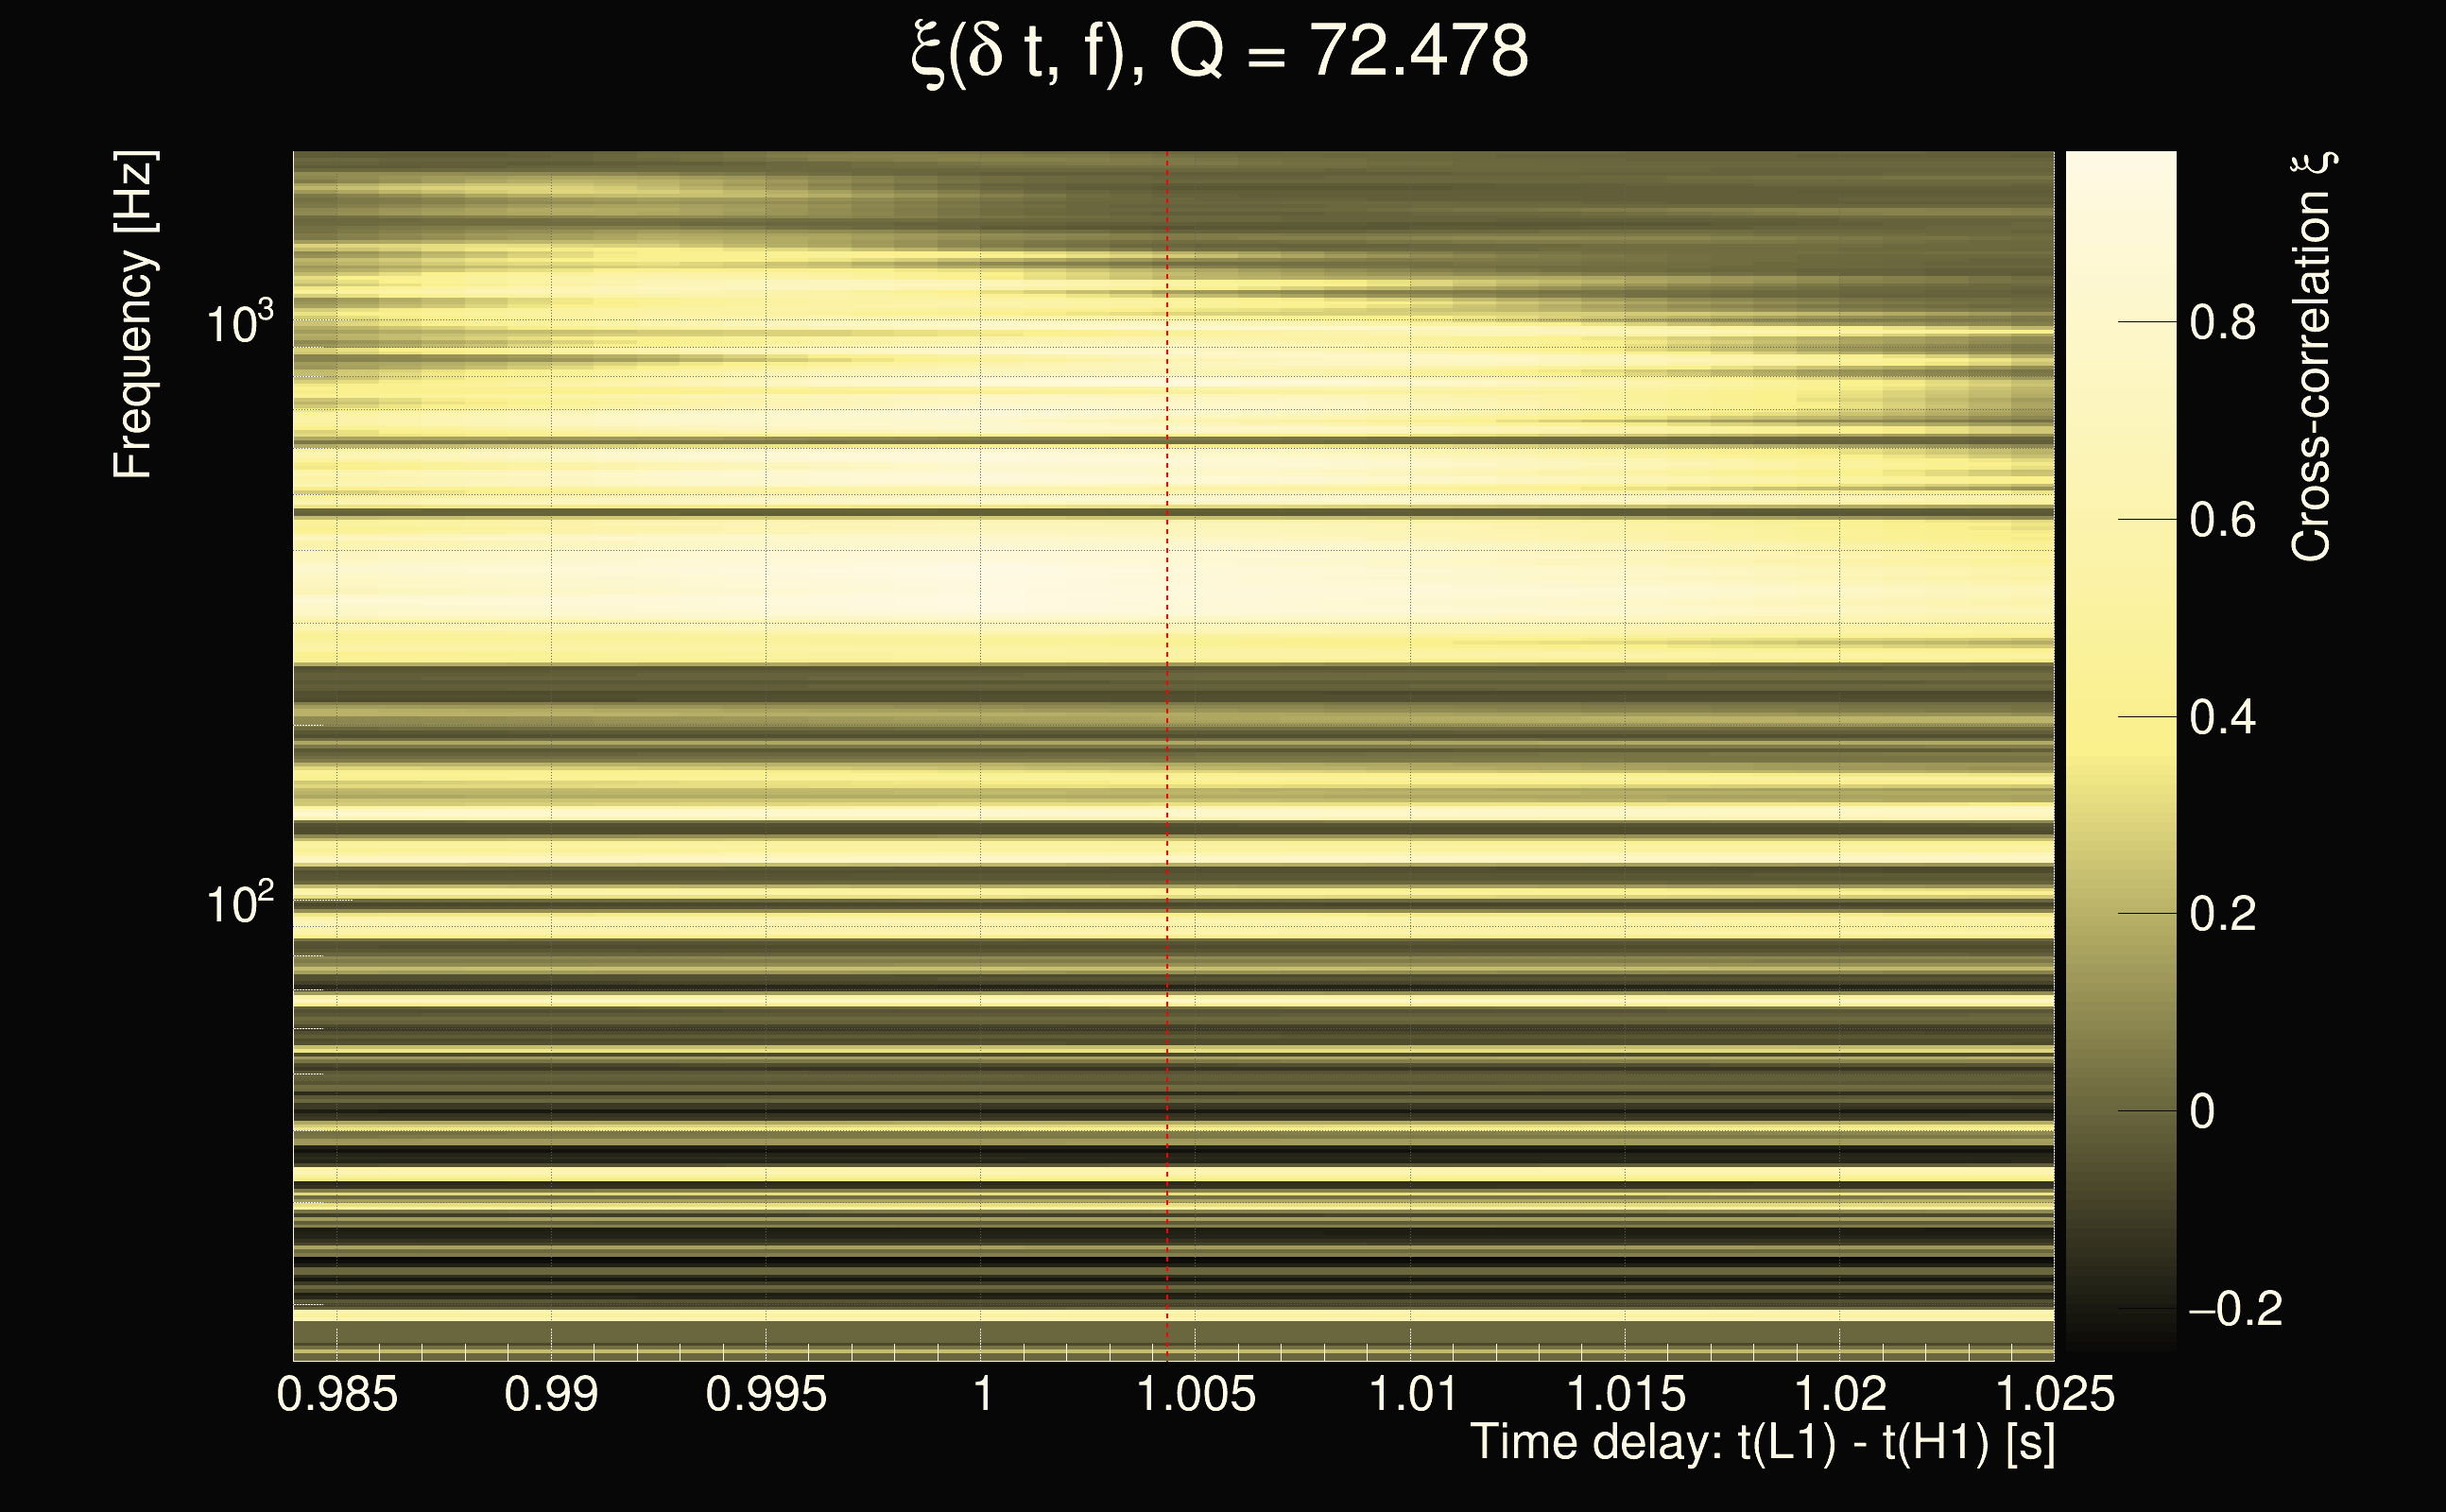2446x1512 pixels.
Task: Click the 0.99 x-axis tick label
Action: [551, 1394]
